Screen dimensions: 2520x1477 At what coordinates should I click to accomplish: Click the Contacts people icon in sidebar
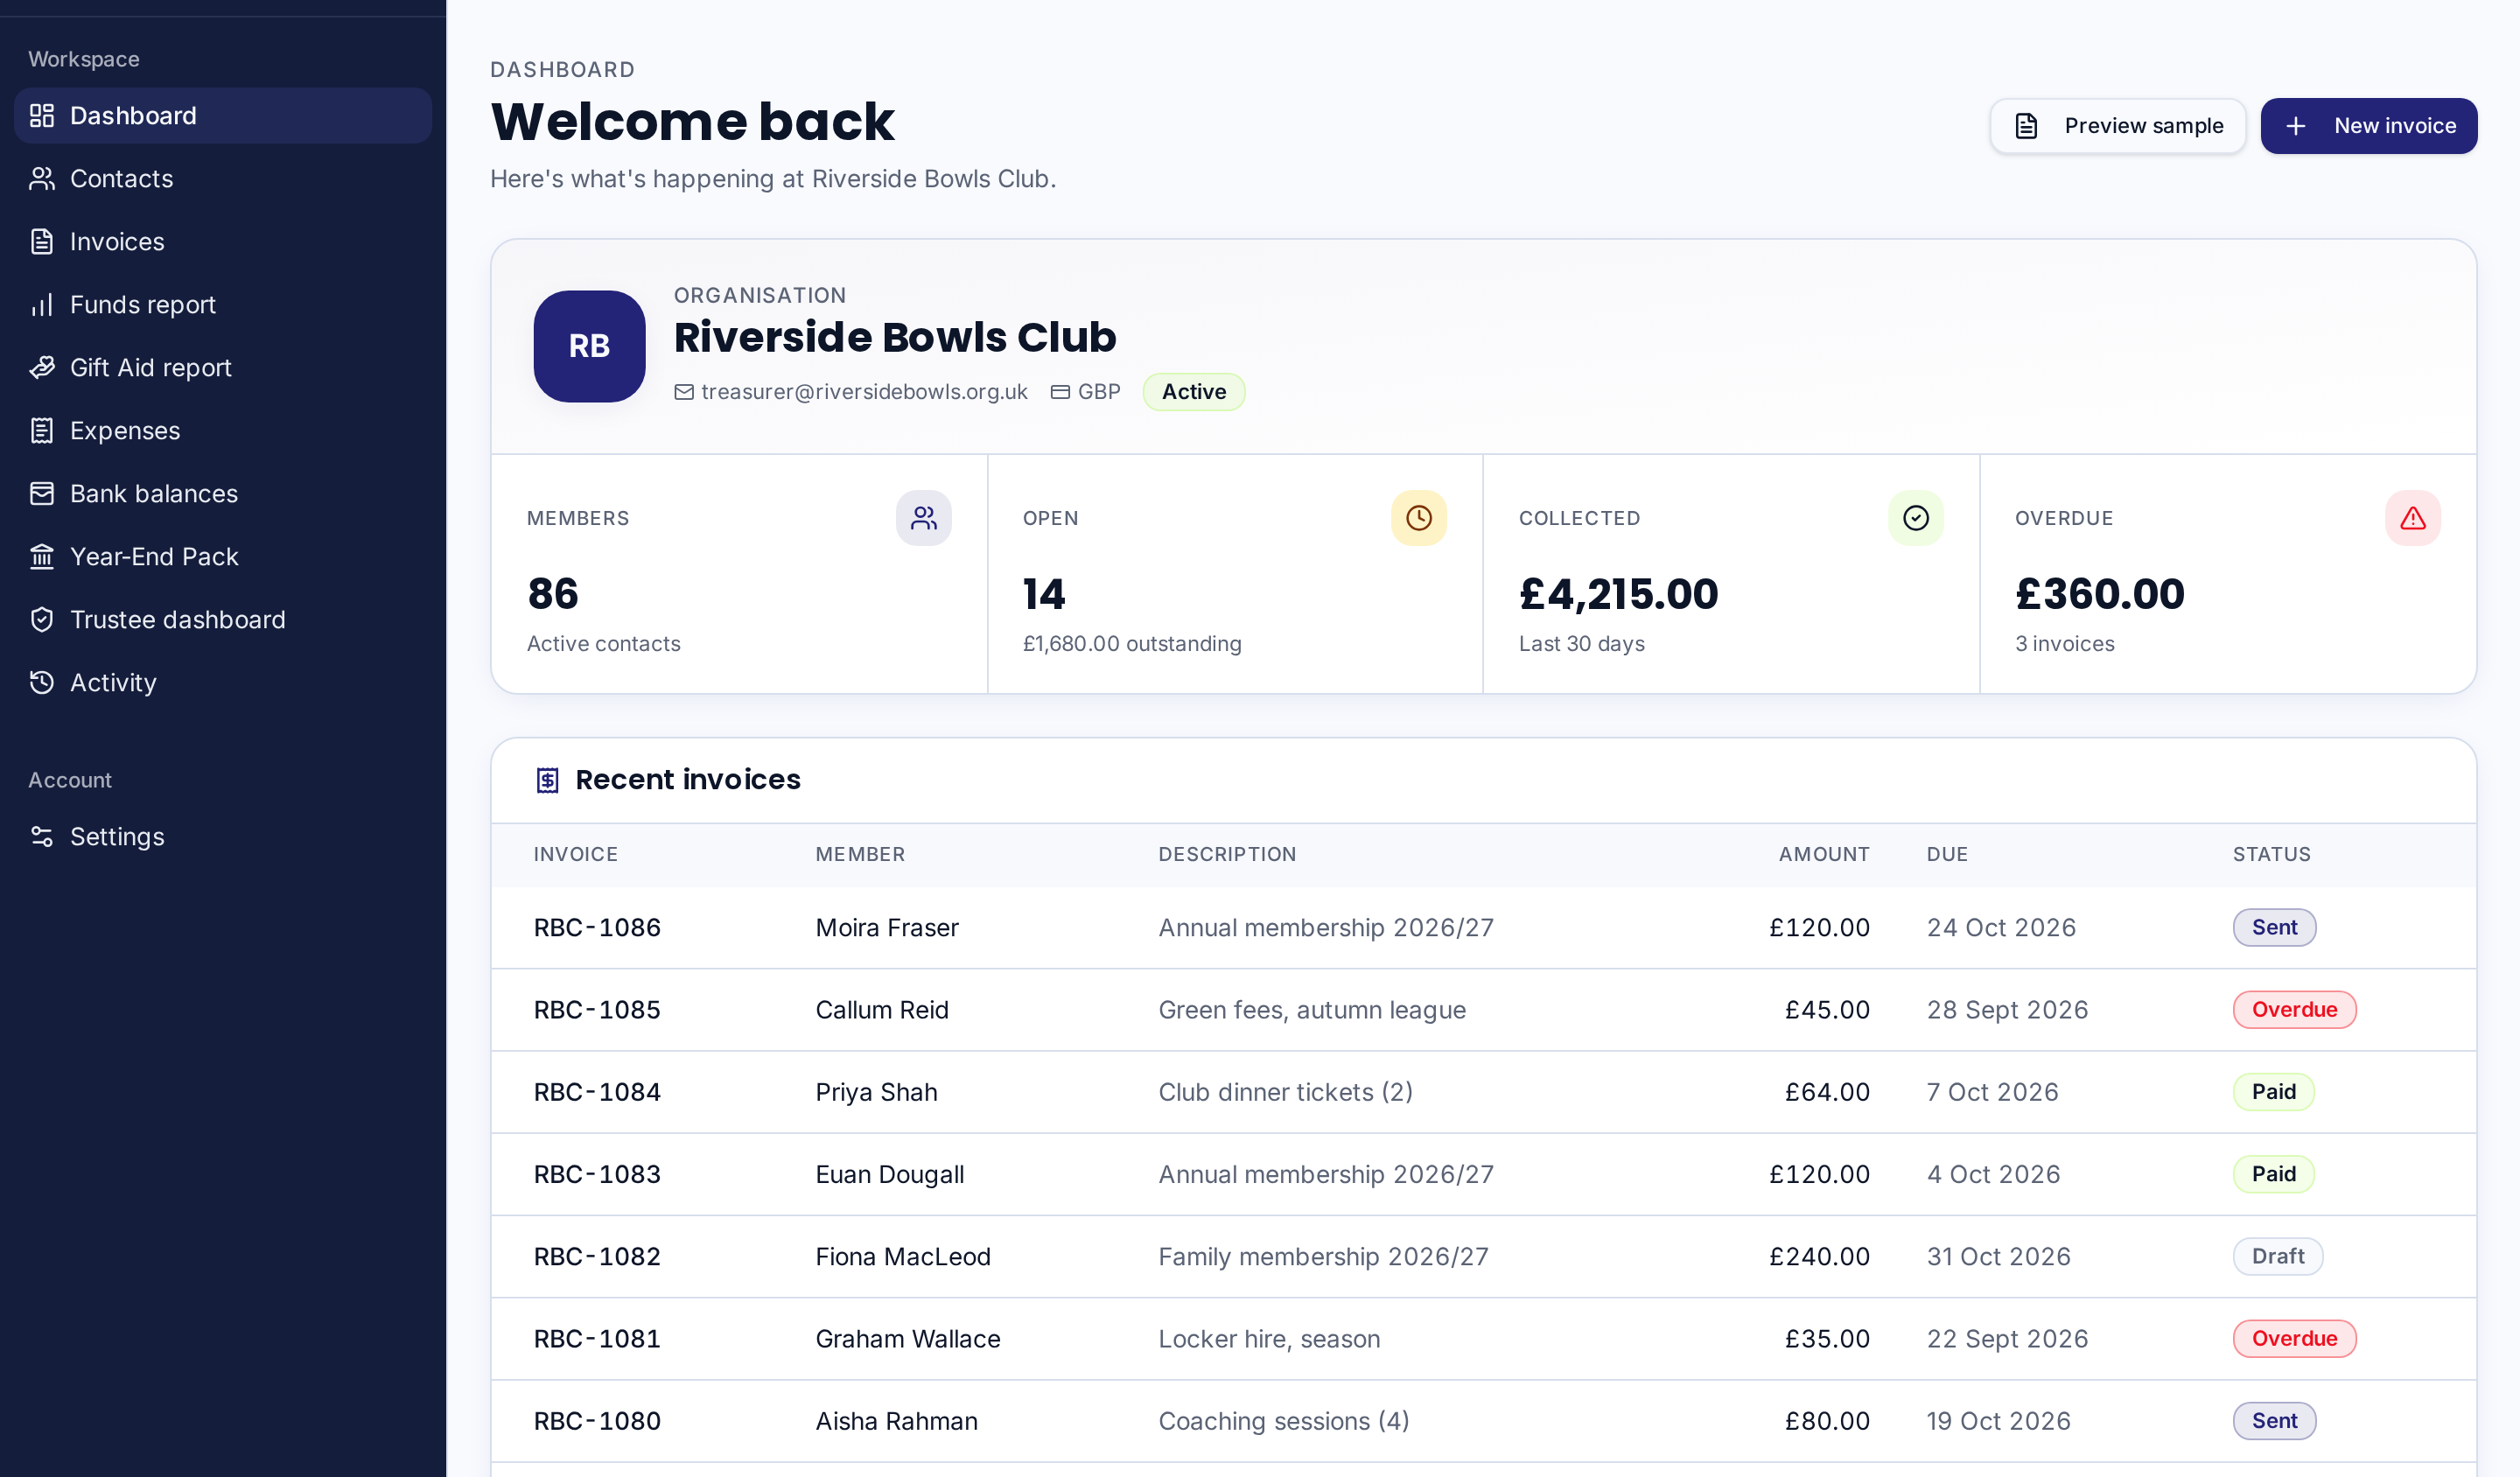(42, 179)
